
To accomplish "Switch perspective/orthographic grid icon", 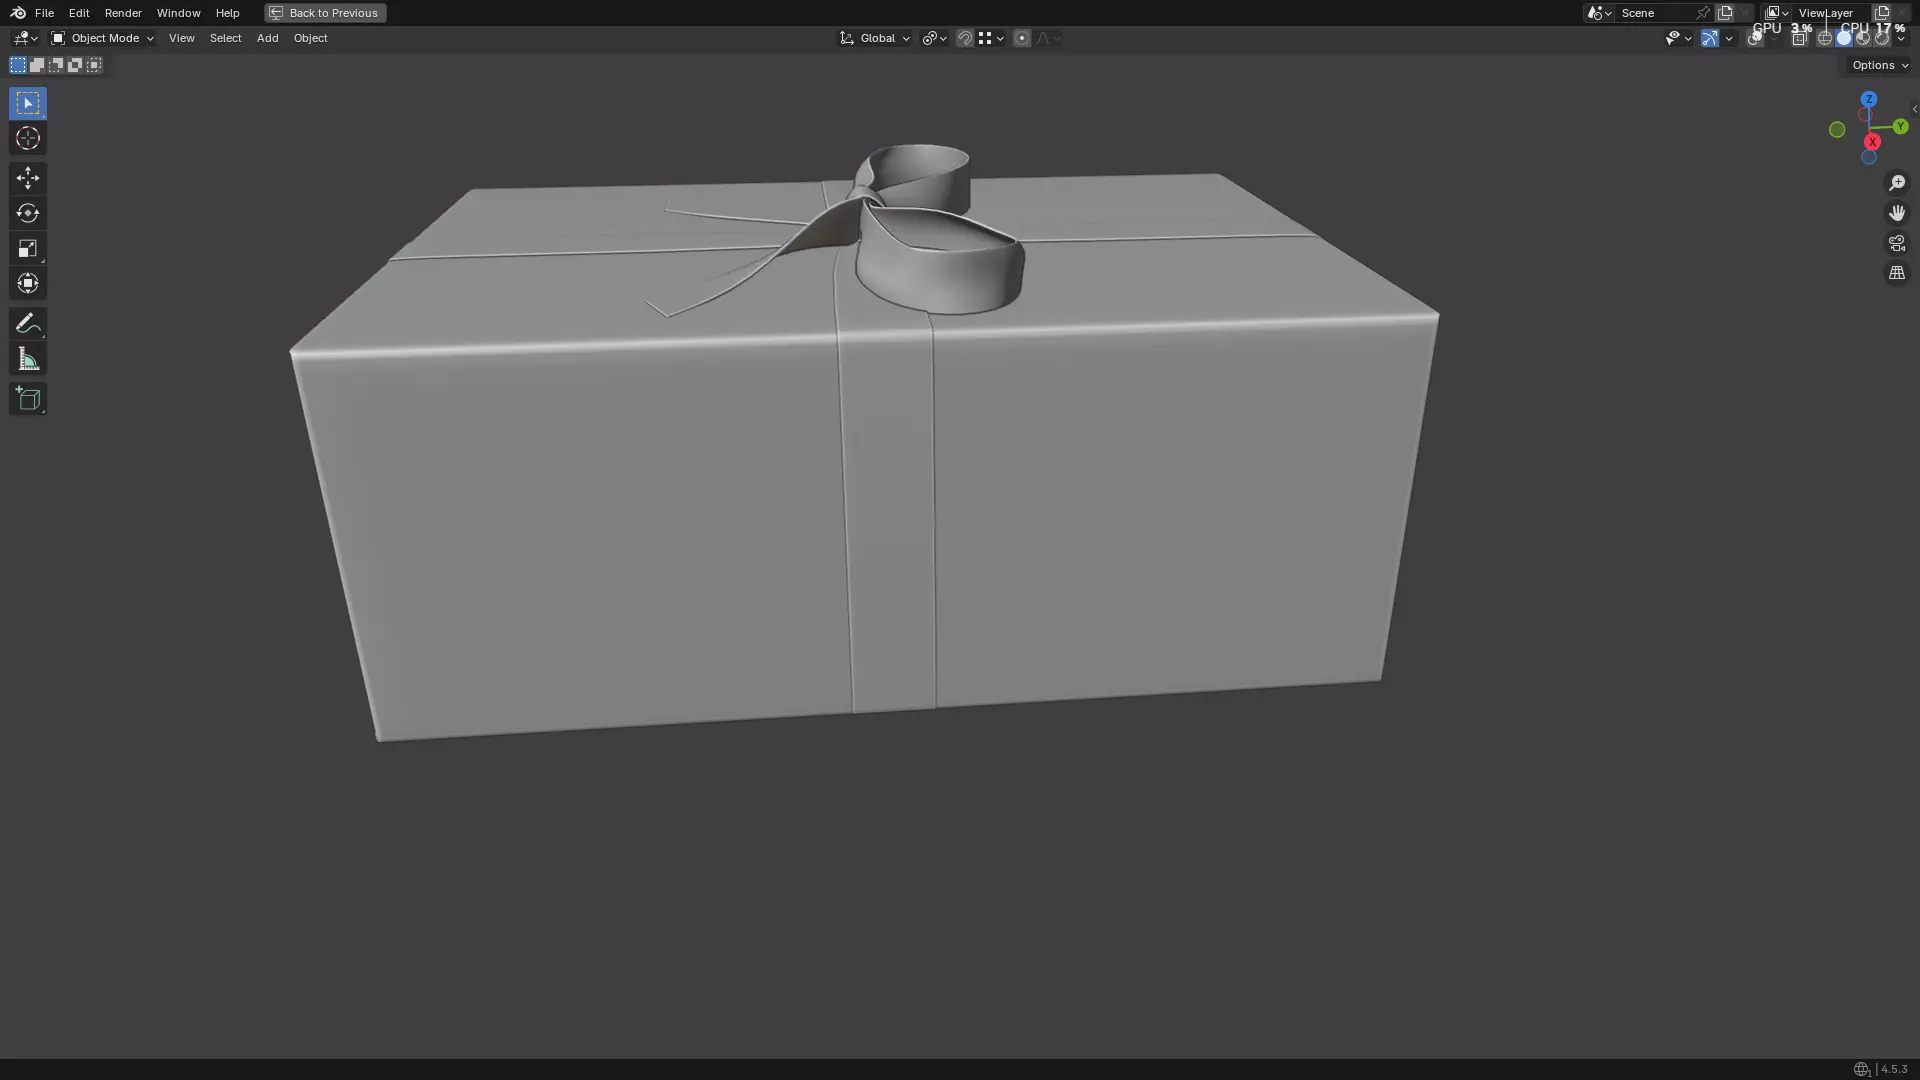I will tap(1897, 273).
